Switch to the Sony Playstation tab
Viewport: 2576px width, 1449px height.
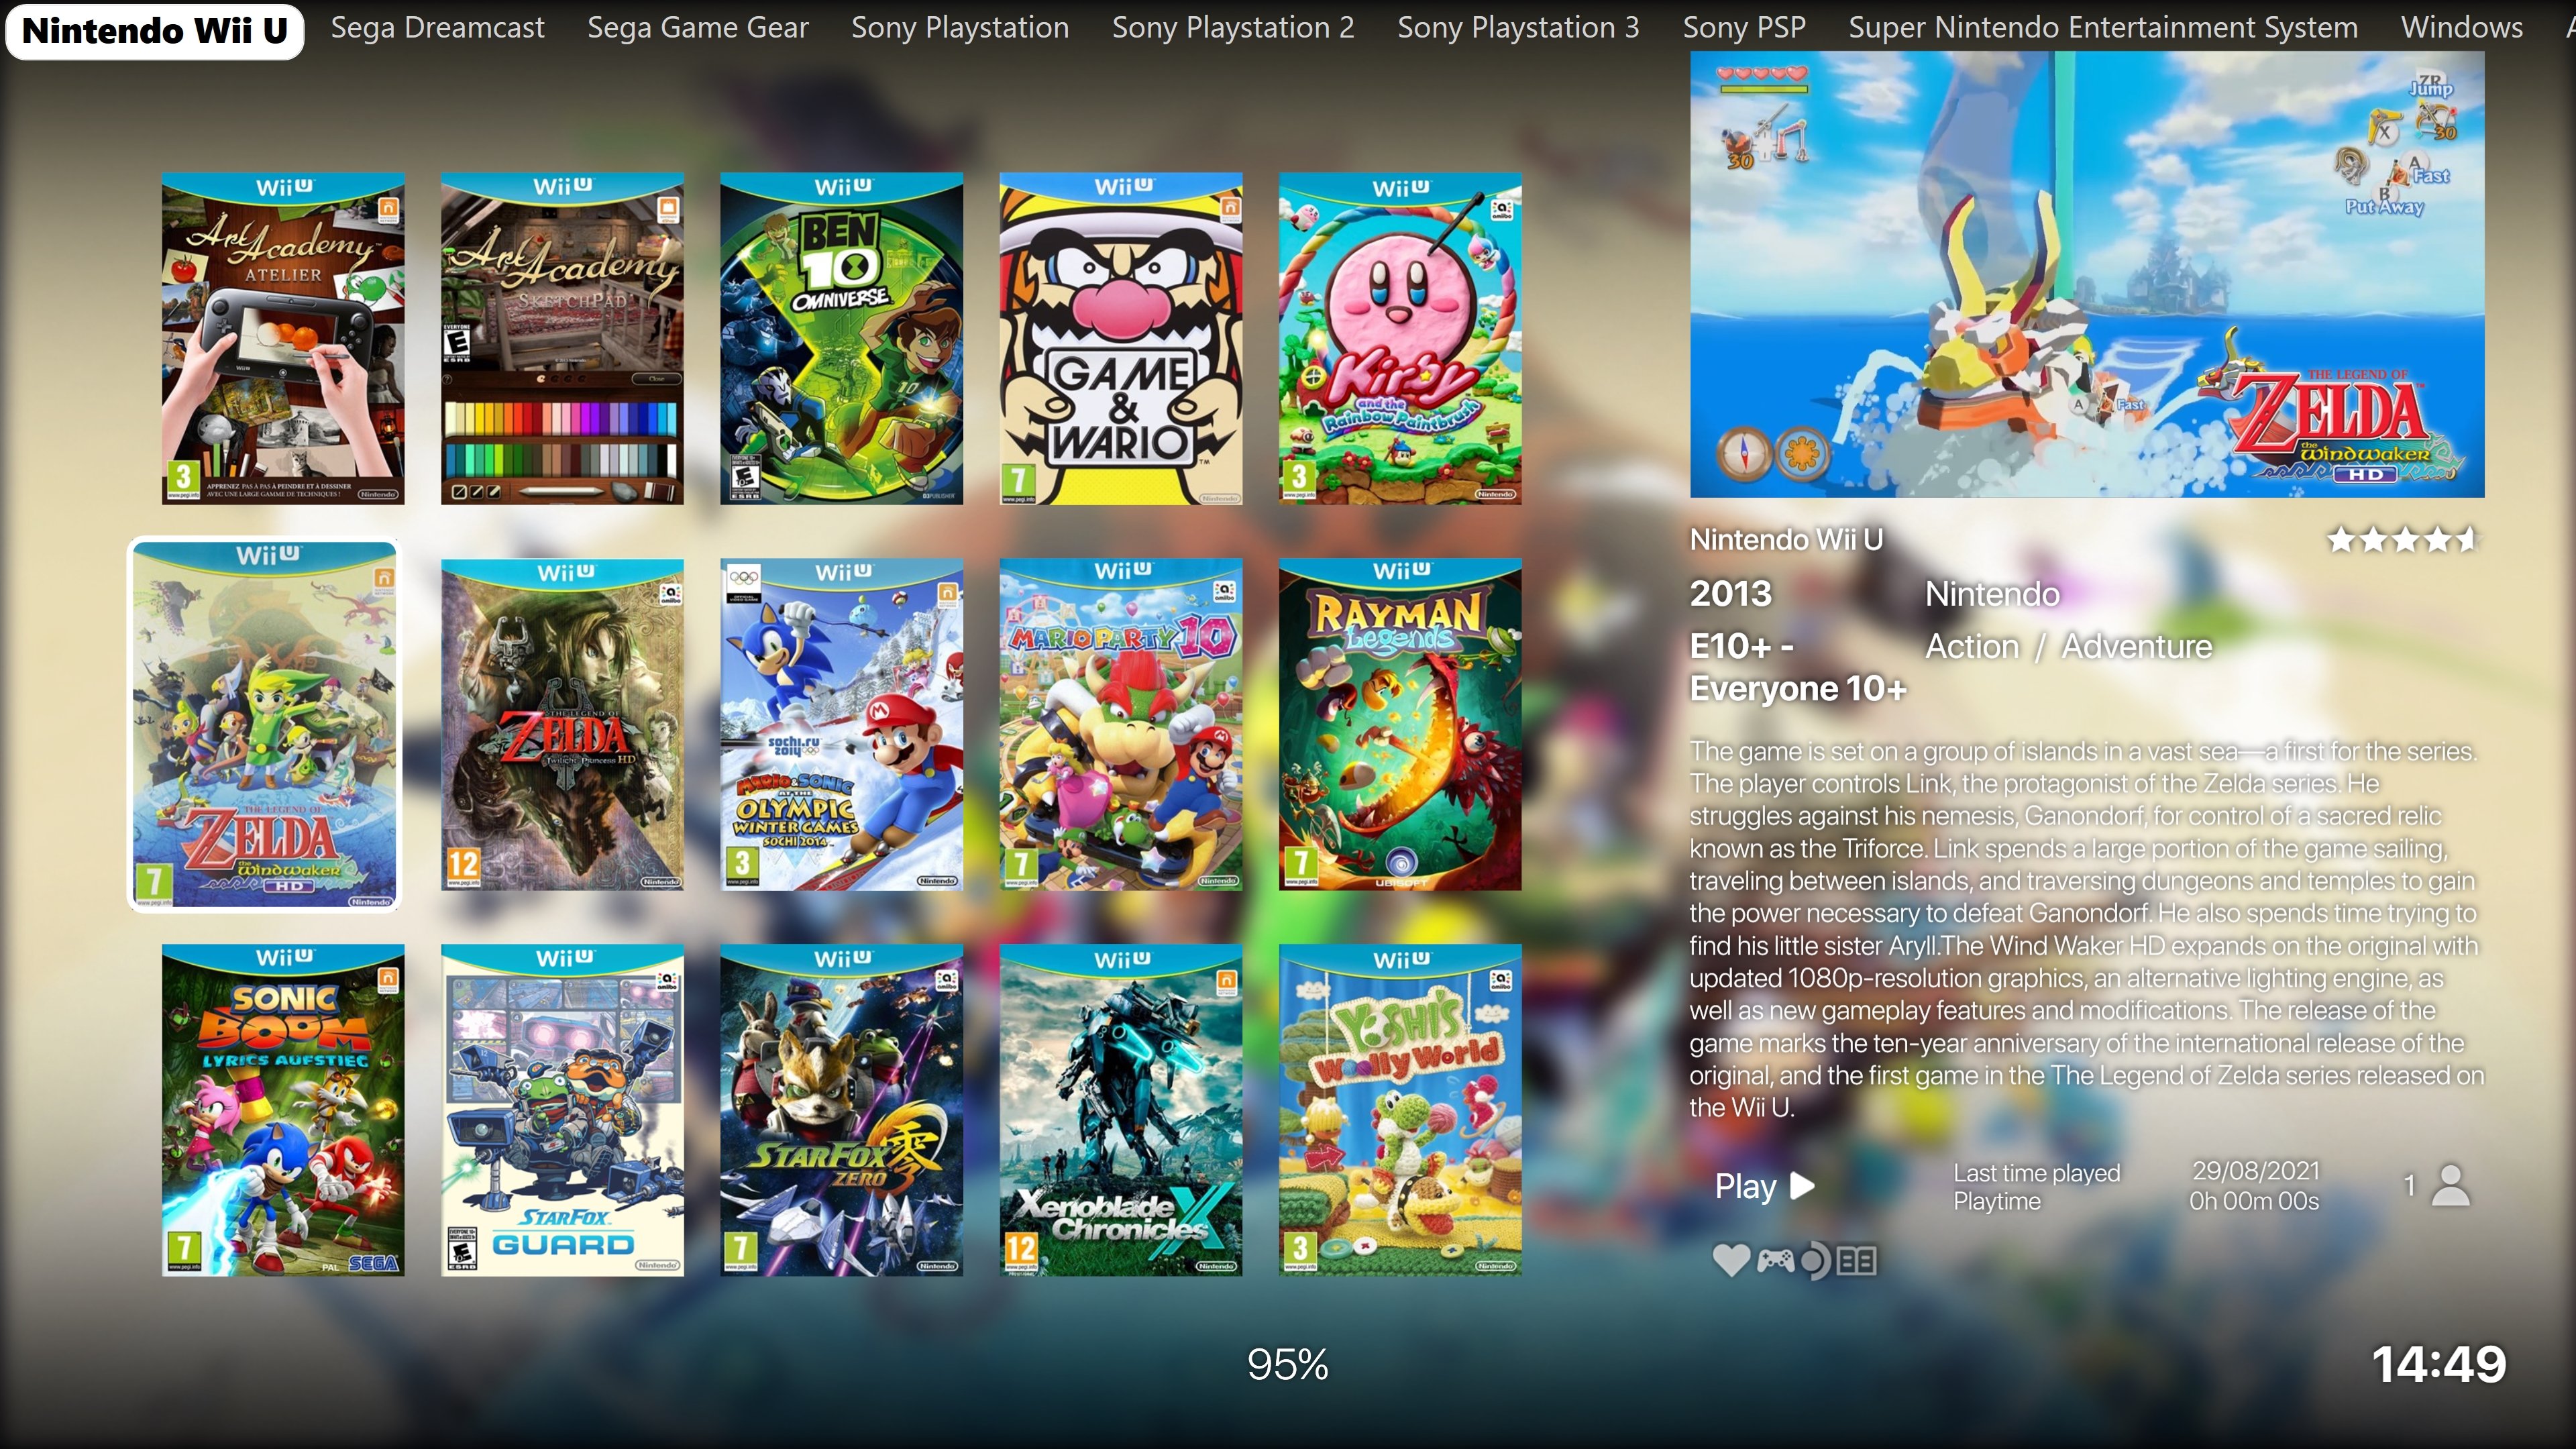pyautogui.click(x=960, y=28)
